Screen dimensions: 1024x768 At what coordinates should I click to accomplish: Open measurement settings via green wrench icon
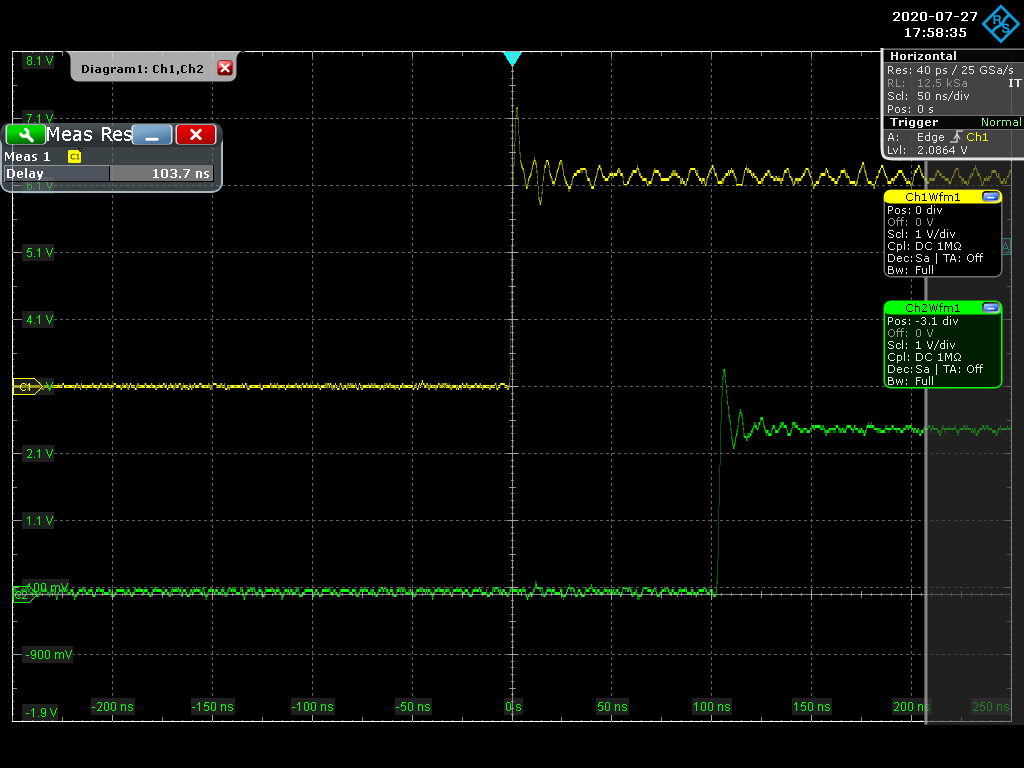tap(24, 134)
